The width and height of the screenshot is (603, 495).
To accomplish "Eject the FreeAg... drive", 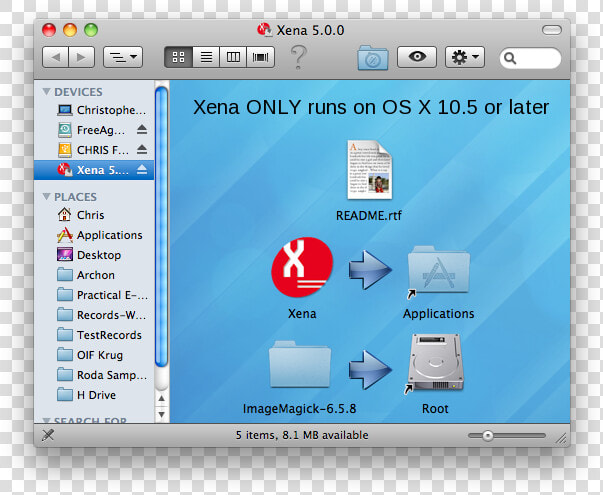I will pyautogui.click(x=142, y=130).
